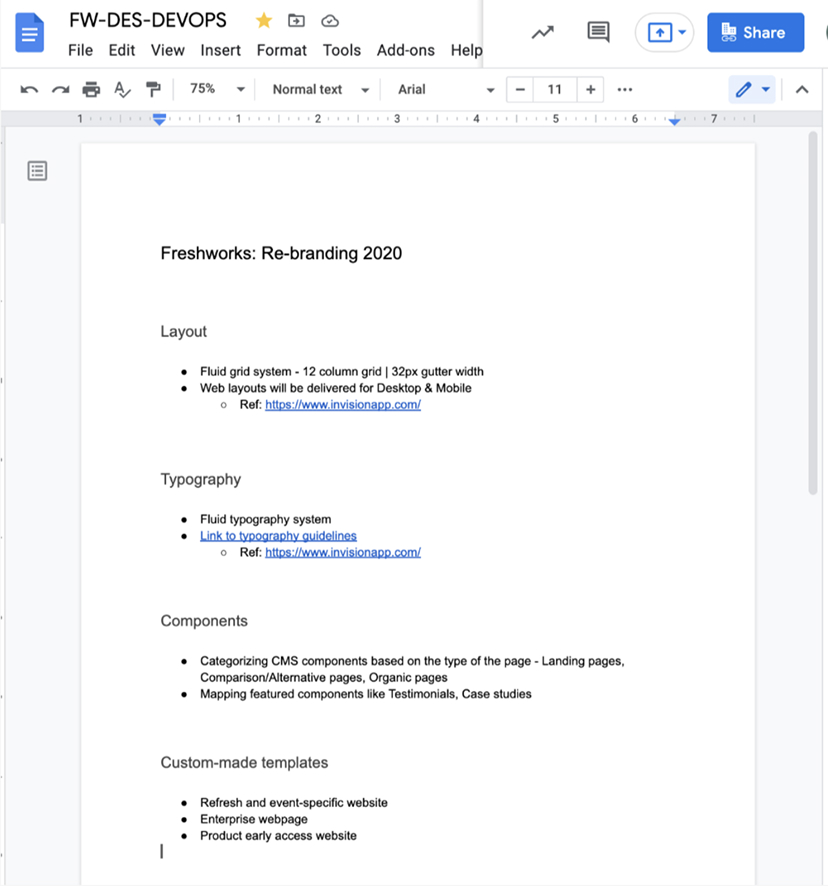Click the heading Freshworks: Re-branding 2020
This screenshot has height=886, width=828.
(281, 253)
